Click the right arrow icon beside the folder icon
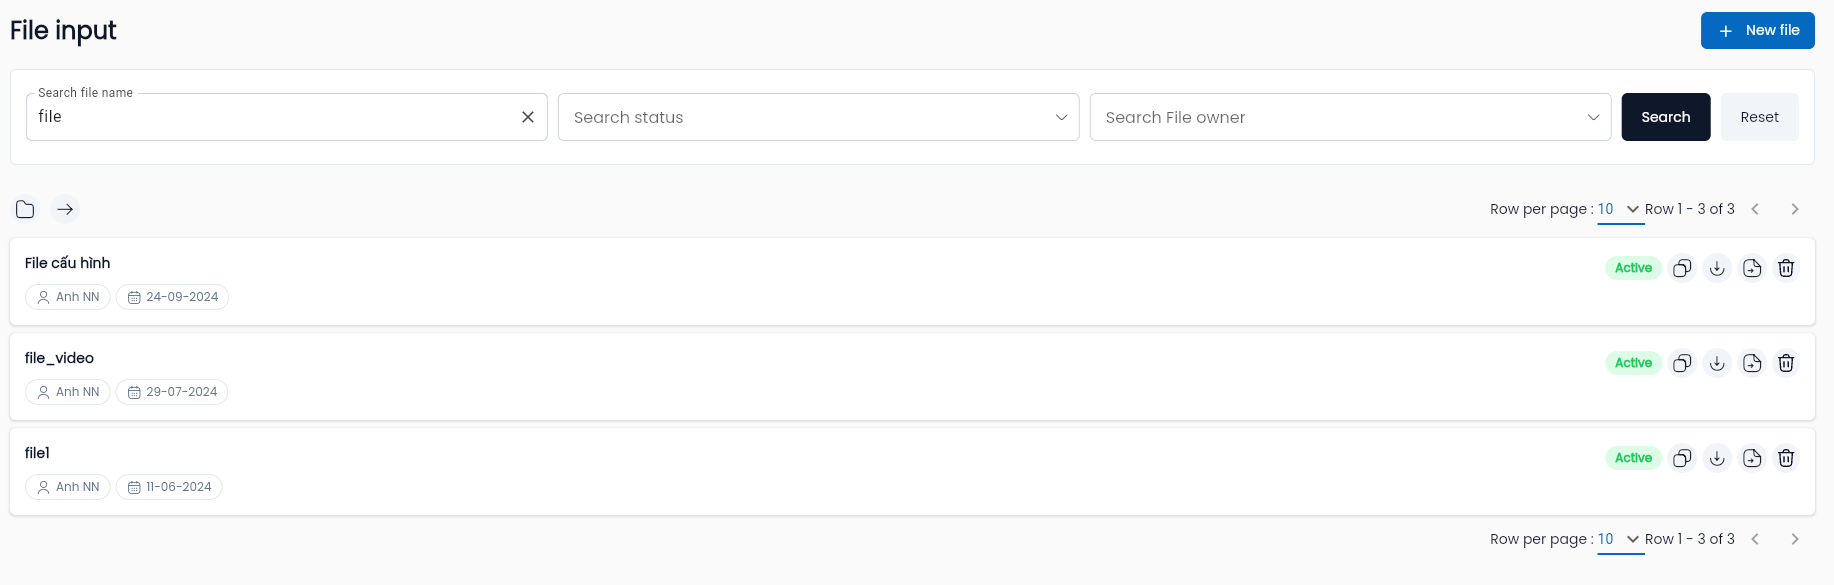Viewport: 1834px width, 585px height. (x=65, y=209)
